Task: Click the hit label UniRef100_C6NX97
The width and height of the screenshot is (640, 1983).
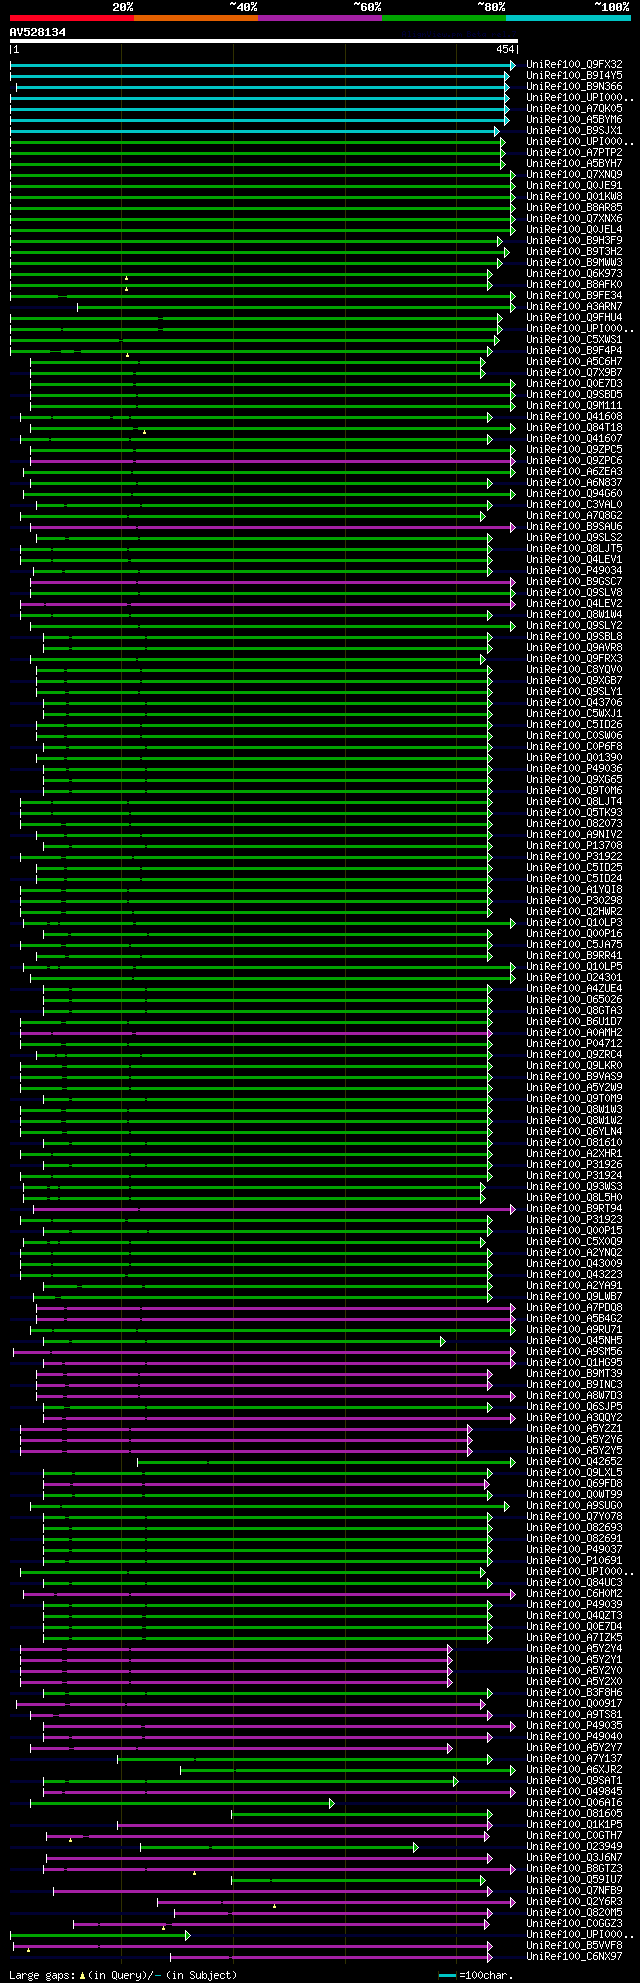Action: (574, 1956)
